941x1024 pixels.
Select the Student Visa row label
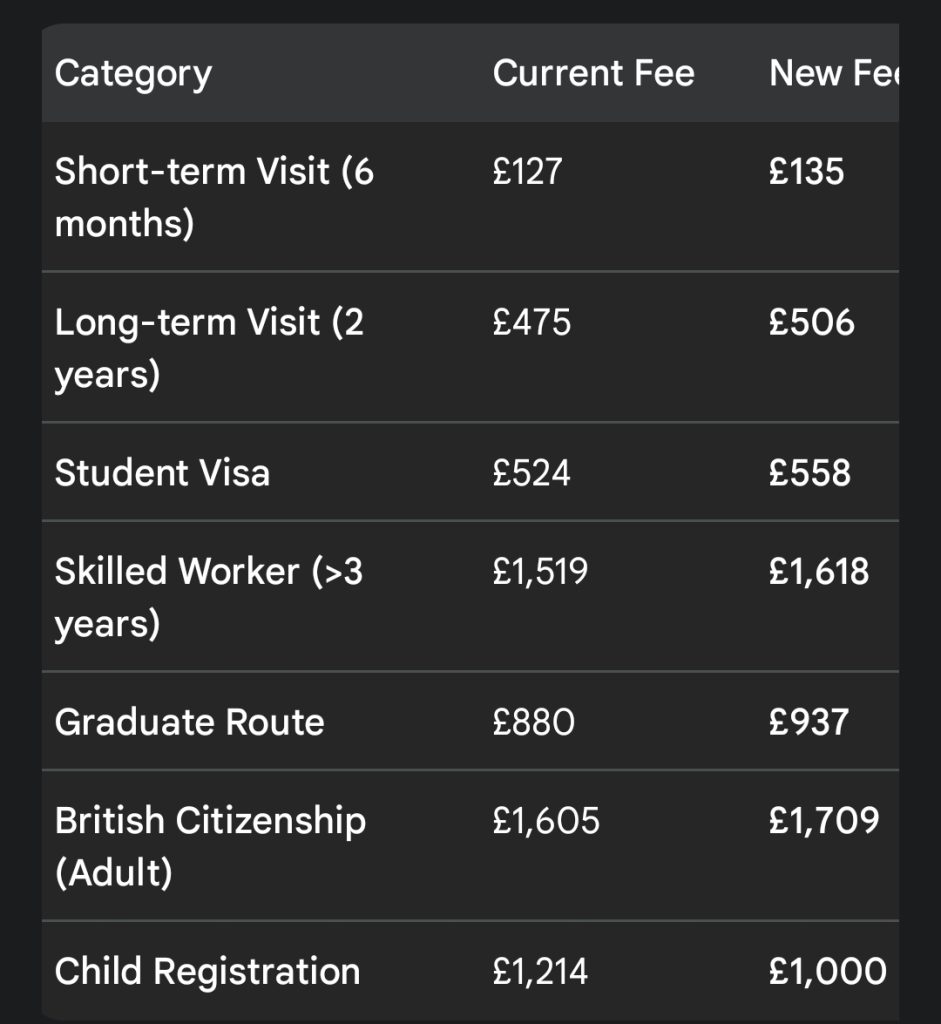[162, 473]
